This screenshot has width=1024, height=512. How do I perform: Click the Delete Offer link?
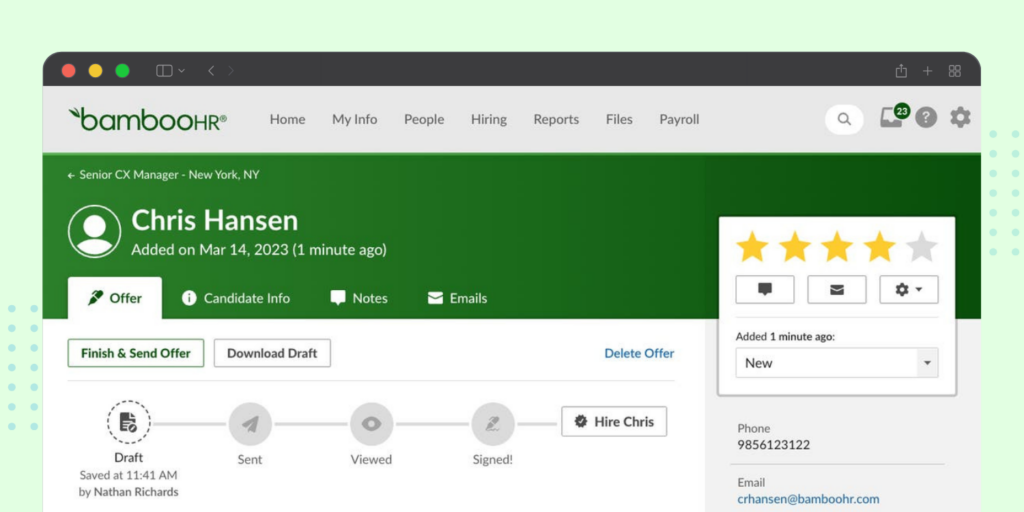coord(639,353)
